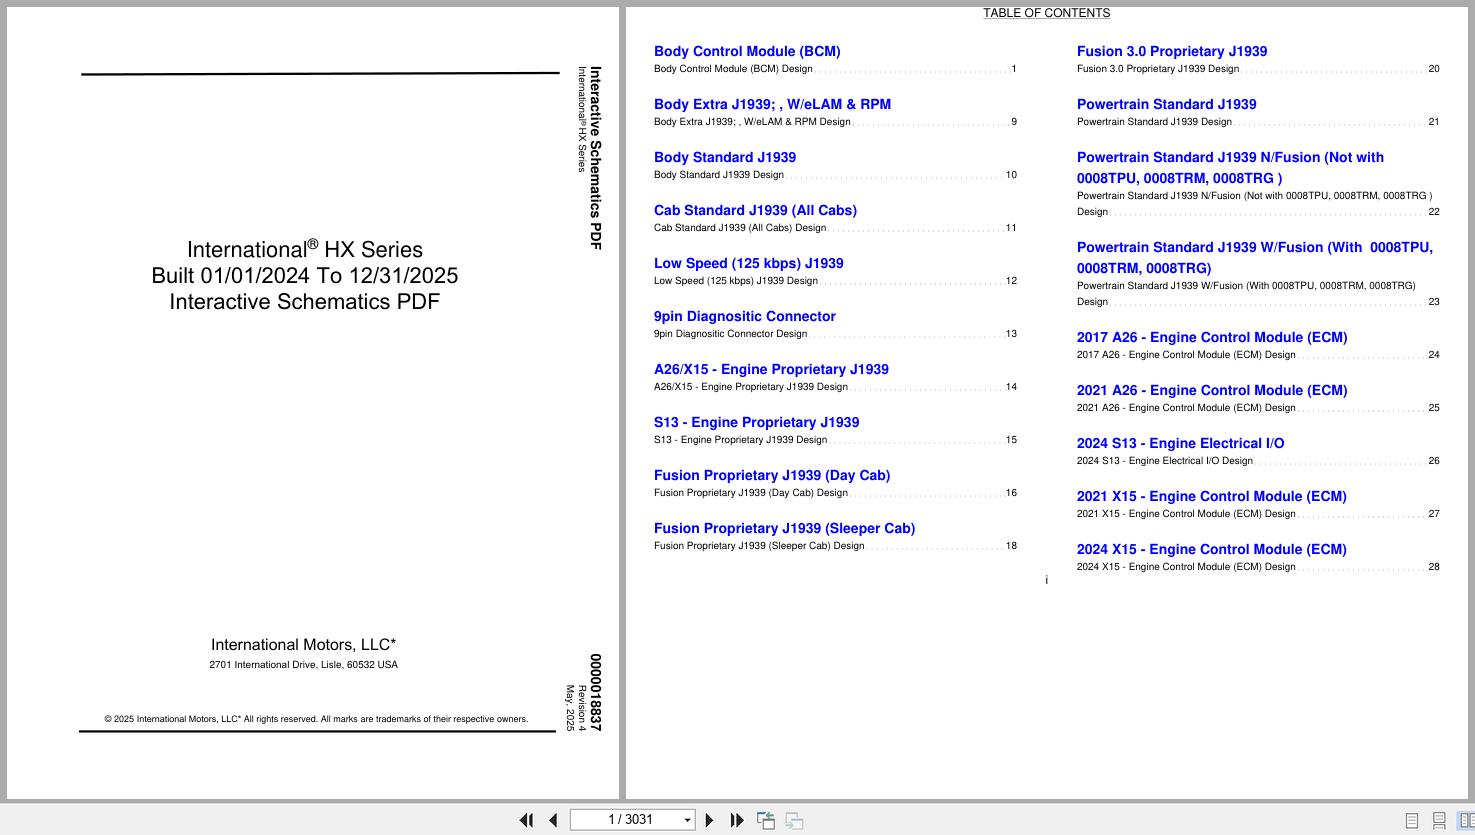Open 9pin Diagnositic Connector heading link
The width and height of the screenshot is (1475, 835).
coord(745,316)
